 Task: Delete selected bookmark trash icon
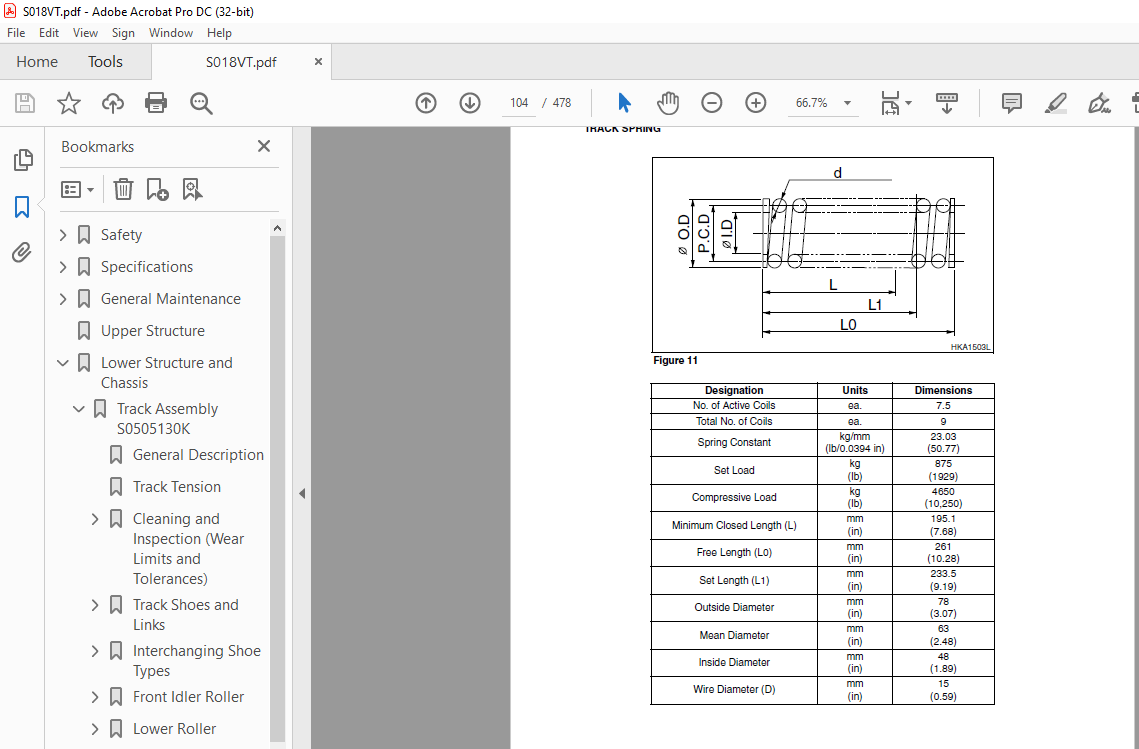click(x=123, y=190)
